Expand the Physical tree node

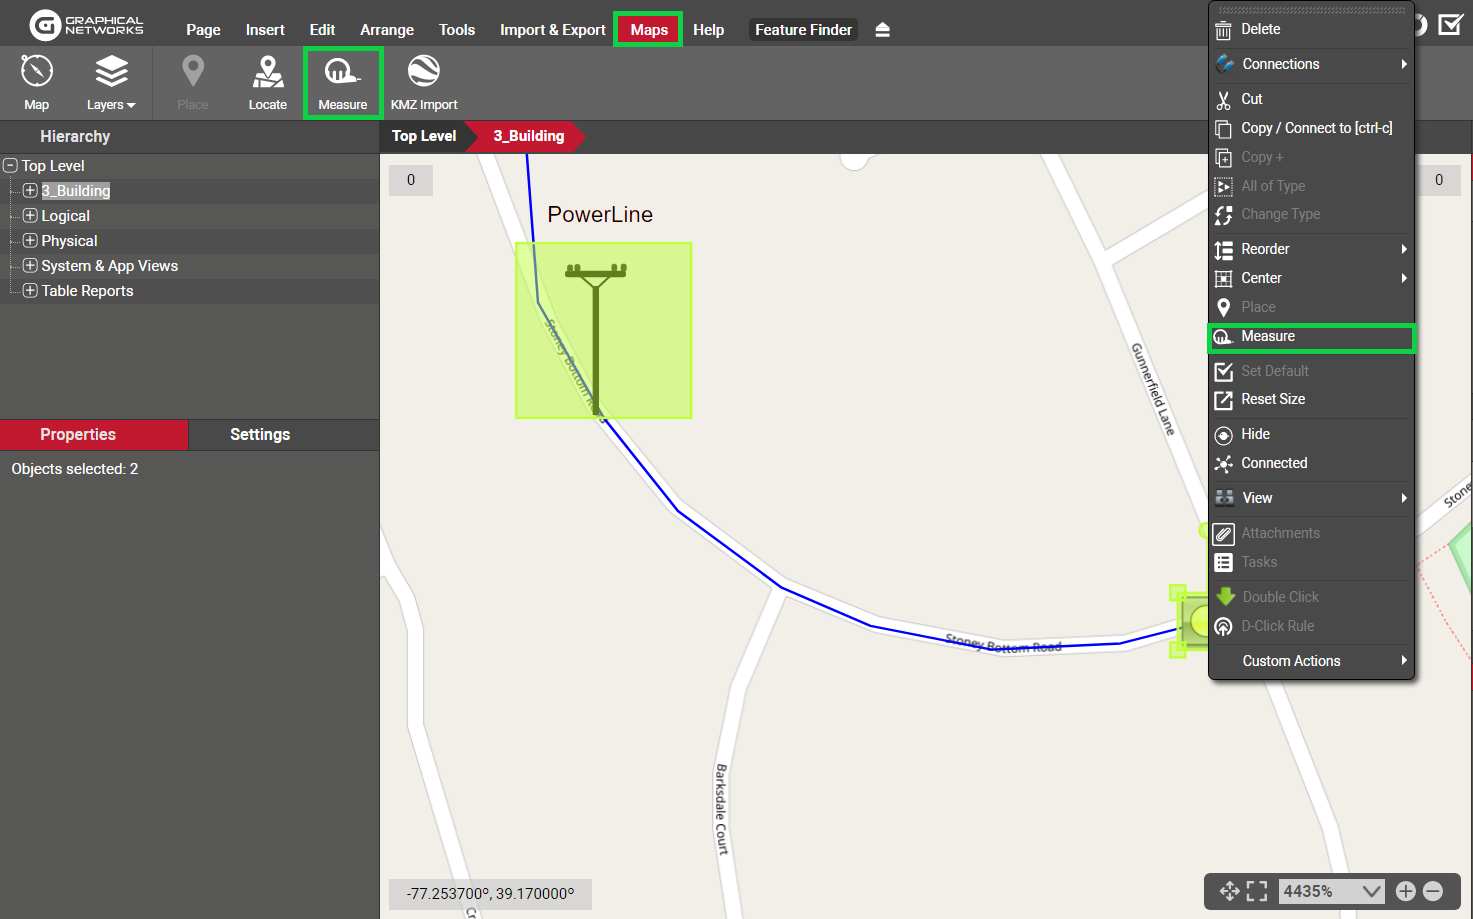tap(30, 241)
